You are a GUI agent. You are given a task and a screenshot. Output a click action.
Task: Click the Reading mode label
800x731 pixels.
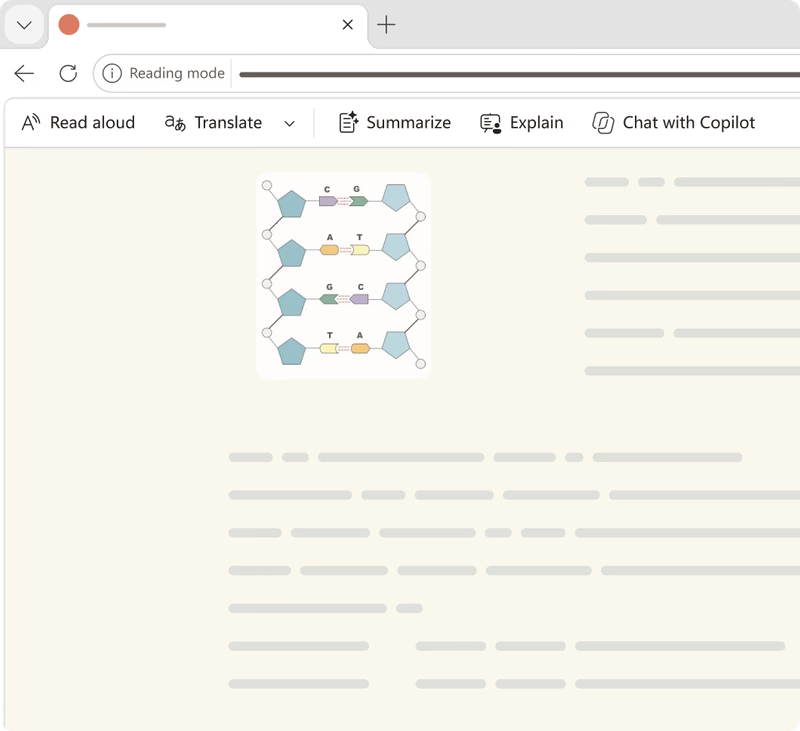point(177,73)
